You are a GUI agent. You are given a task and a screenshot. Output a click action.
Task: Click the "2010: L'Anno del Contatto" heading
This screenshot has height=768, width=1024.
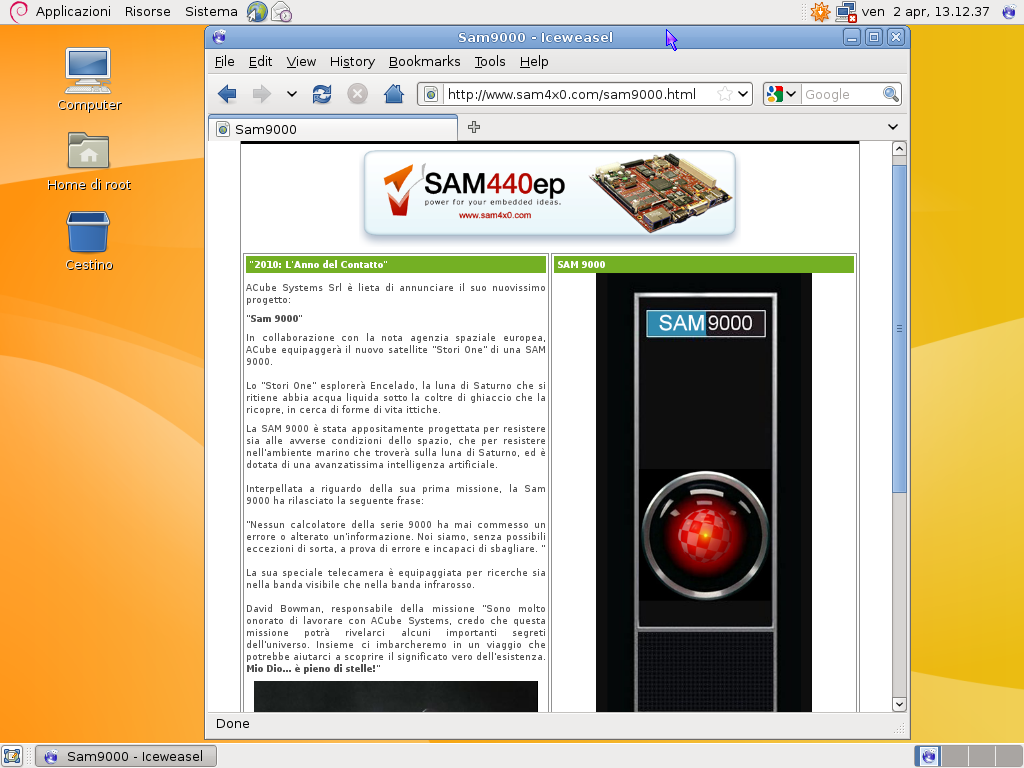[x=318, y=264]
